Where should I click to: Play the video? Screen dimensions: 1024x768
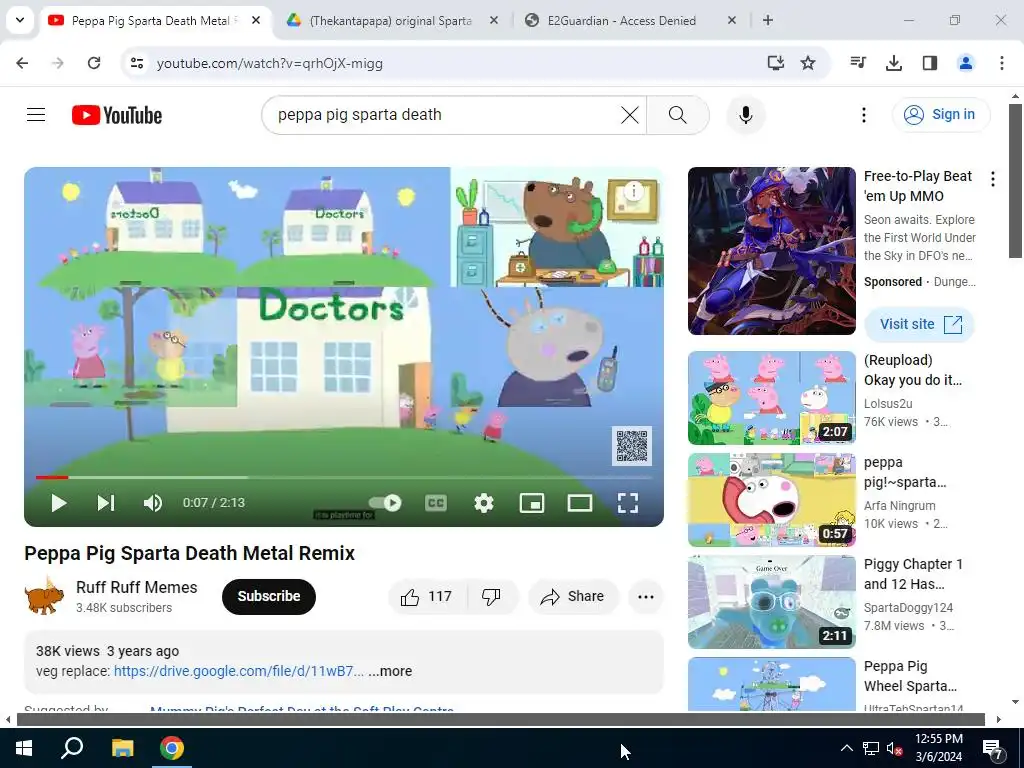[58, 503]
